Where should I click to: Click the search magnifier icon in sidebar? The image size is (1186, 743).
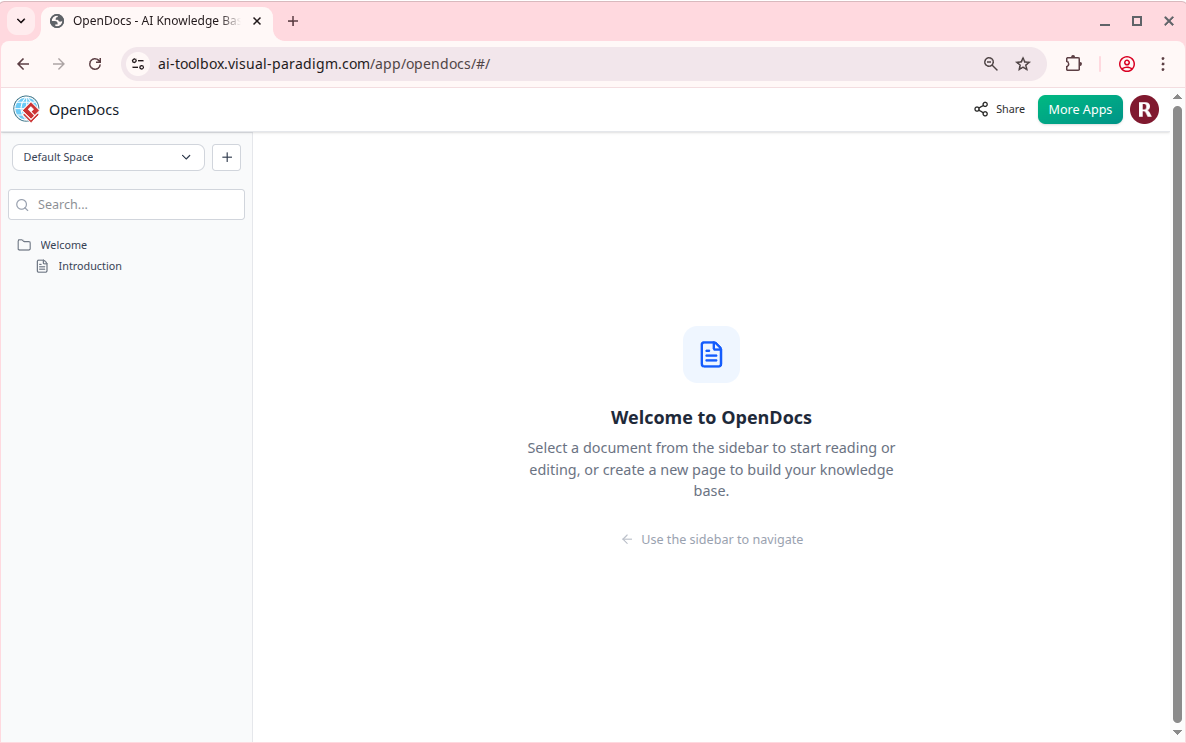(22, 204)
